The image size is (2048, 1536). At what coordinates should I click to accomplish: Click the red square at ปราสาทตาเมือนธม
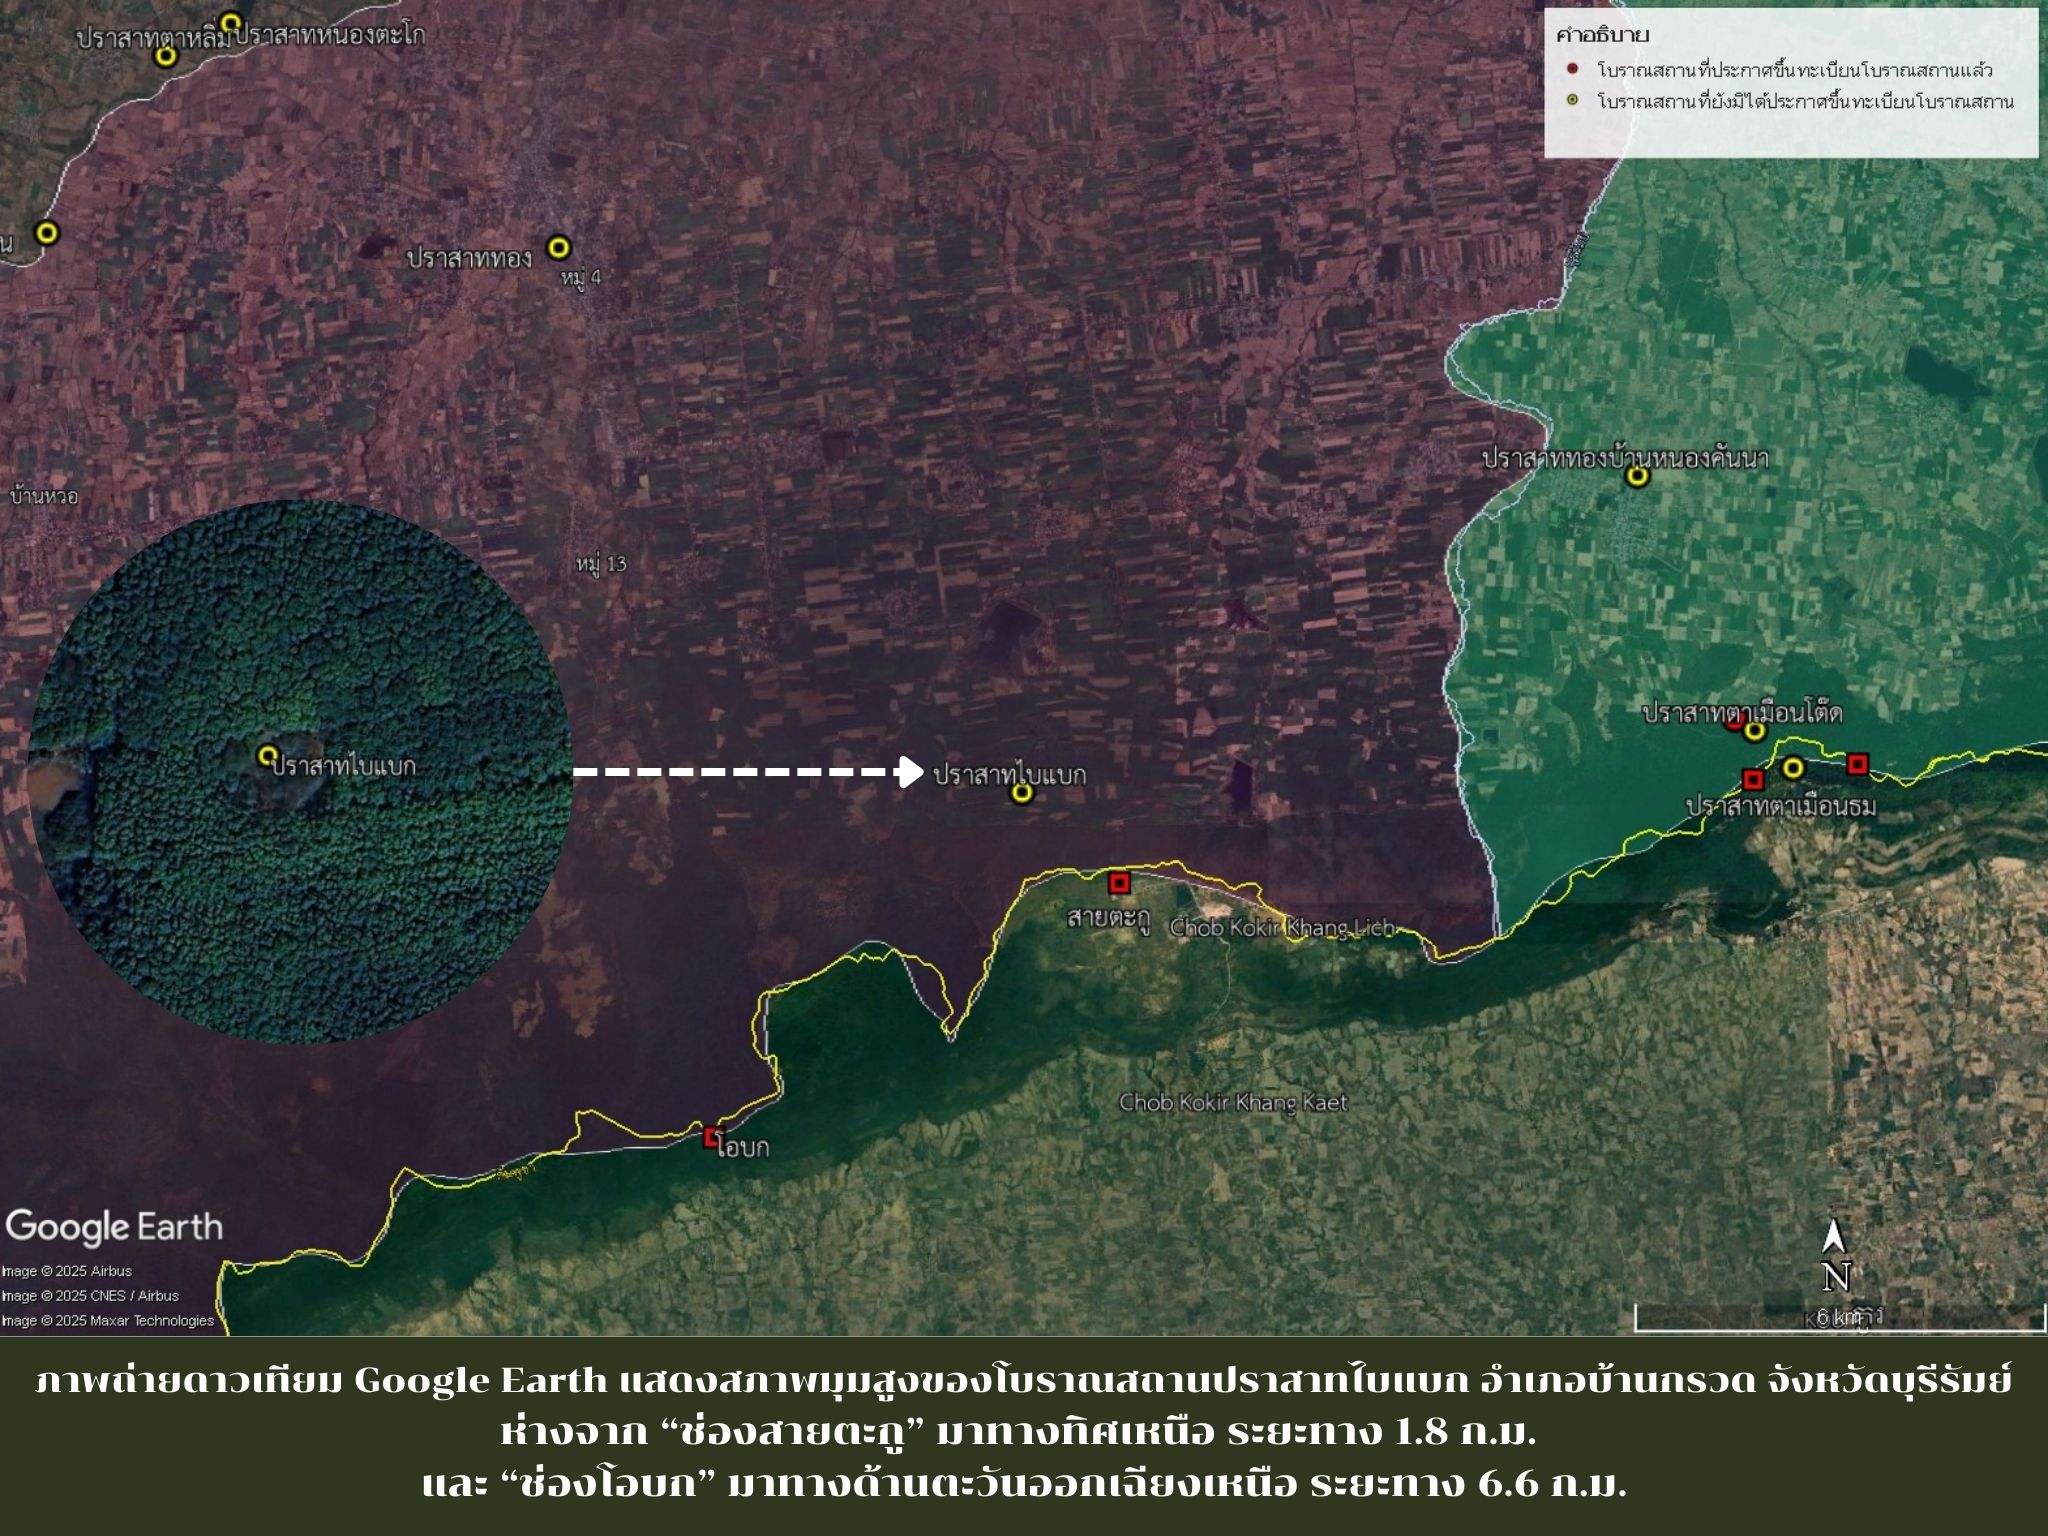pyautogui.click(x=1752, y=779)
